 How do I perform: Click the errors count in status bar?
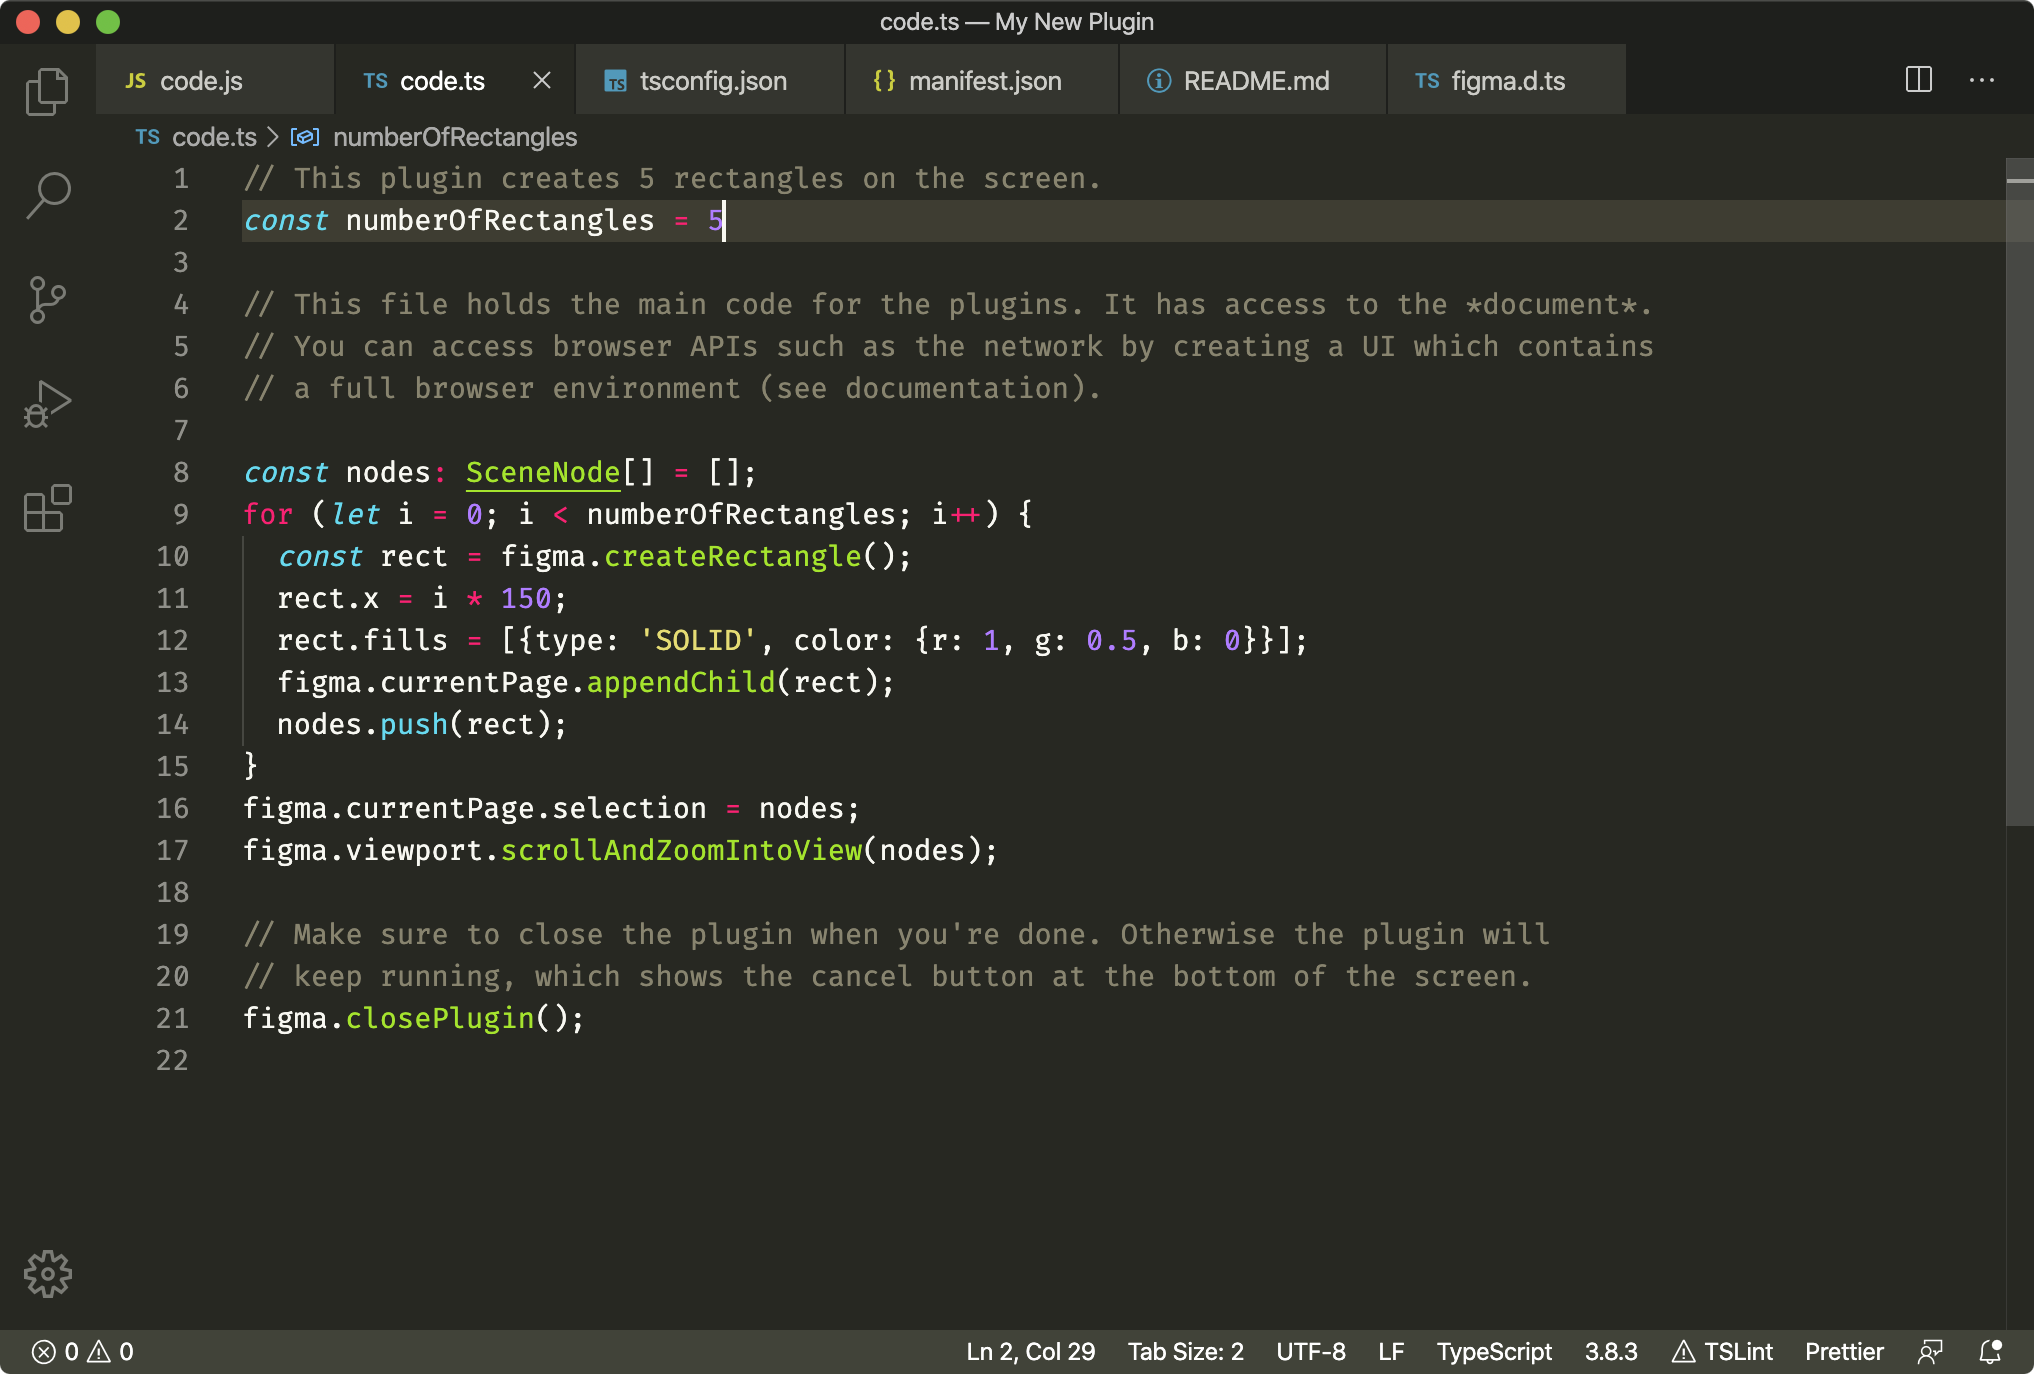55,1352
